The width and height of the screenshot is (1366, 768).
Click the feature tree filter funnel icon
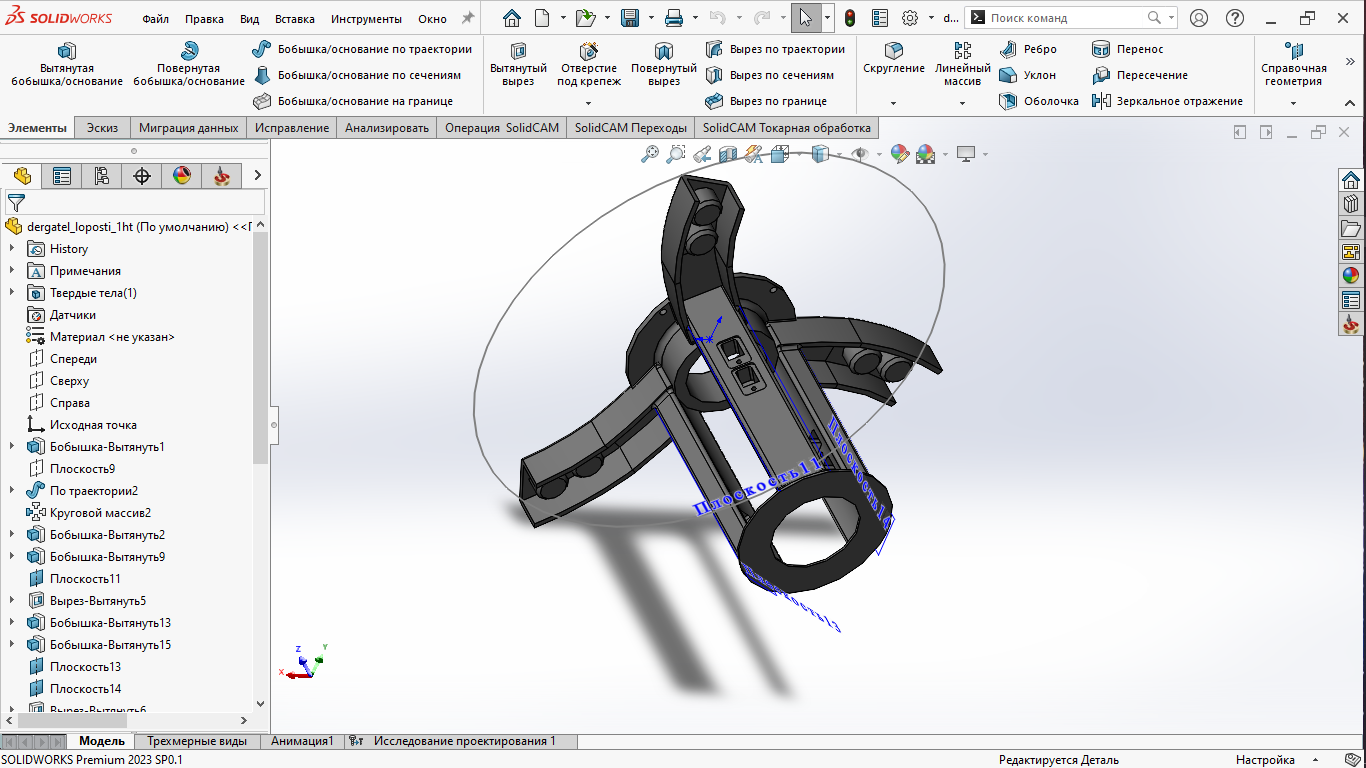pyautogui.click(x=16, y=203)
